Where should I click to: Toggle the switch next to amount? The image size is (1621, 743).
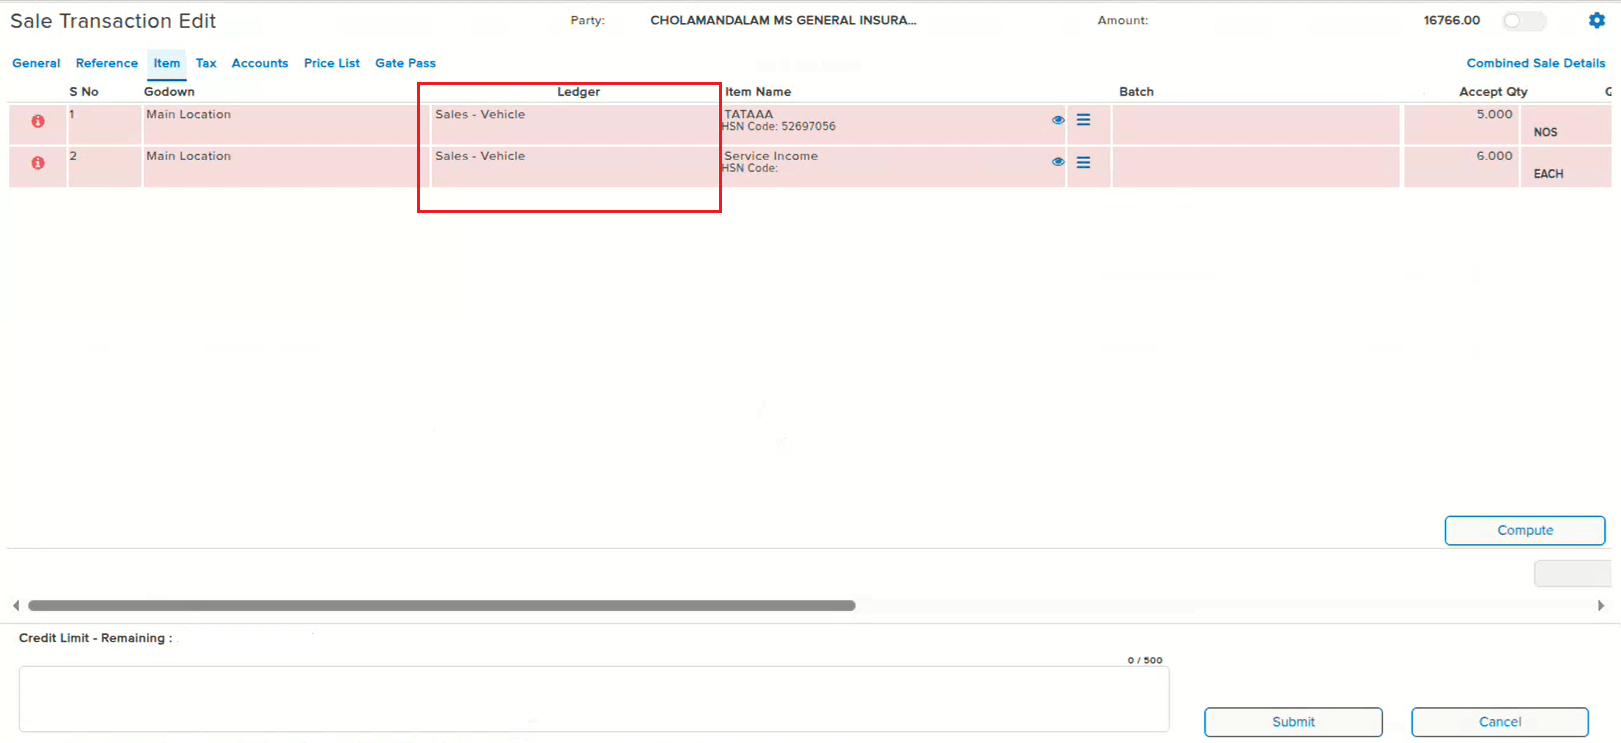tap(1523, 21)
